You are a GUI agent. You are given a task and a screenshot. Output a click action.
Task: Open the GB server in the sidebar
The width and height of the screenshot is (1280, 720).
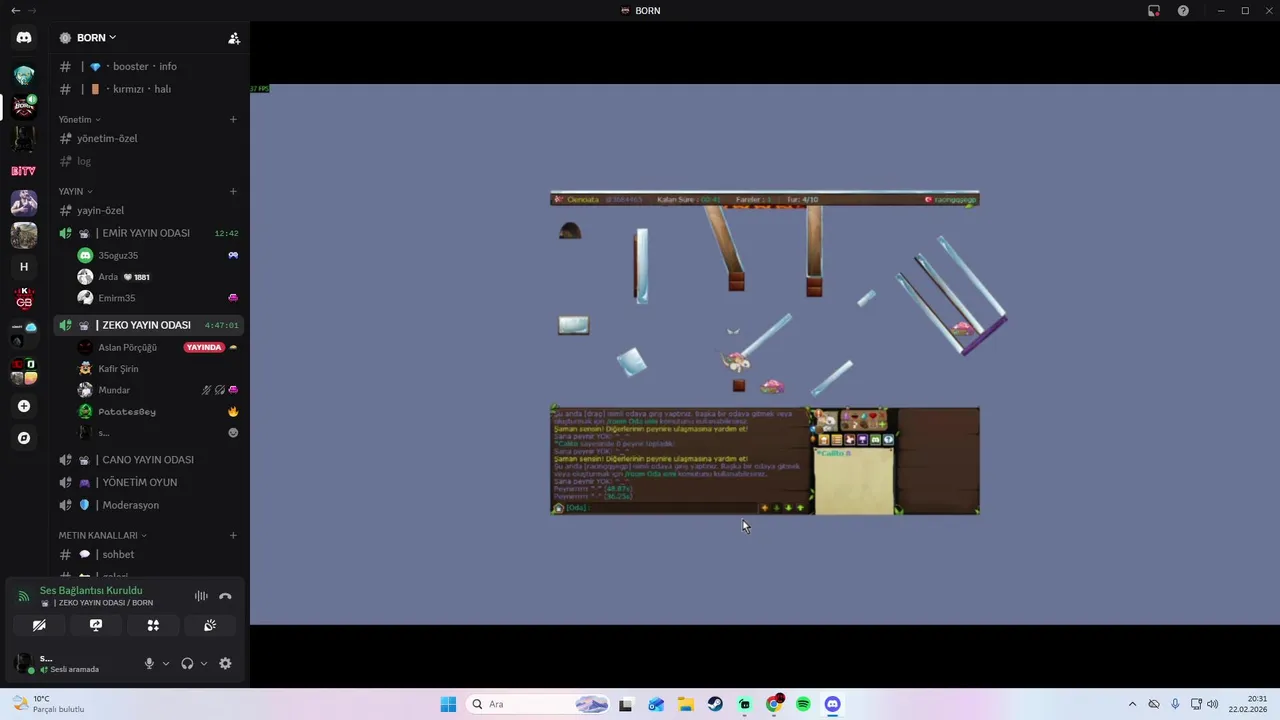pos(24,299)
